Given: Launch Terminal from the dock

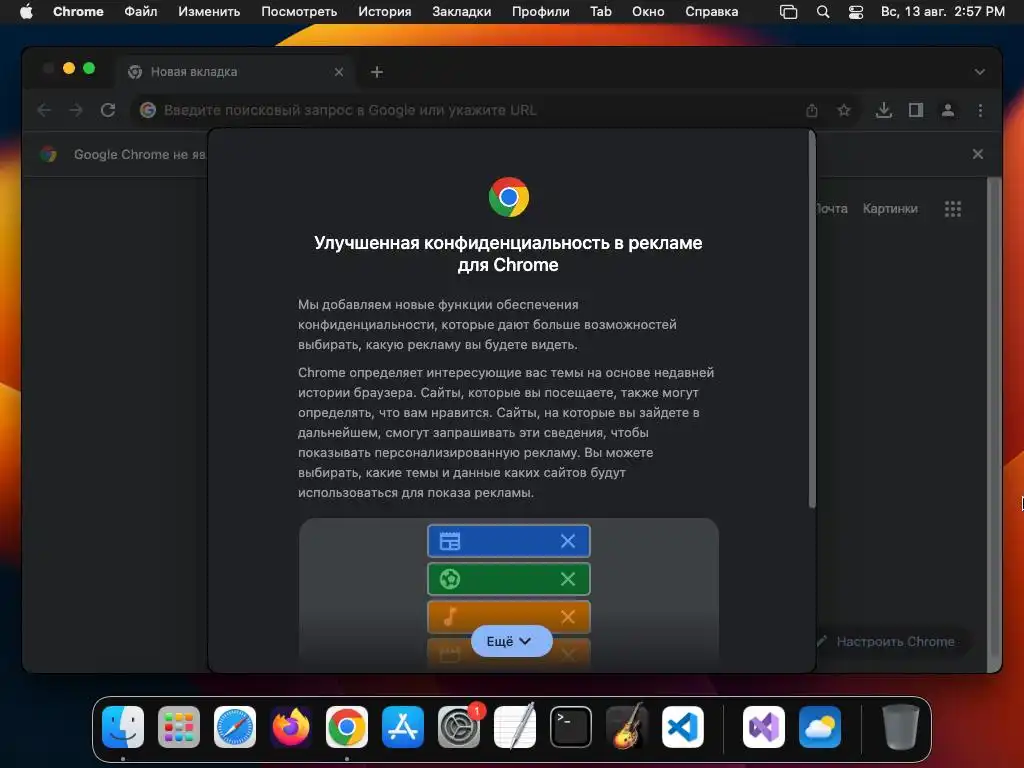Looking at the screenshot, I should [571, 727].
